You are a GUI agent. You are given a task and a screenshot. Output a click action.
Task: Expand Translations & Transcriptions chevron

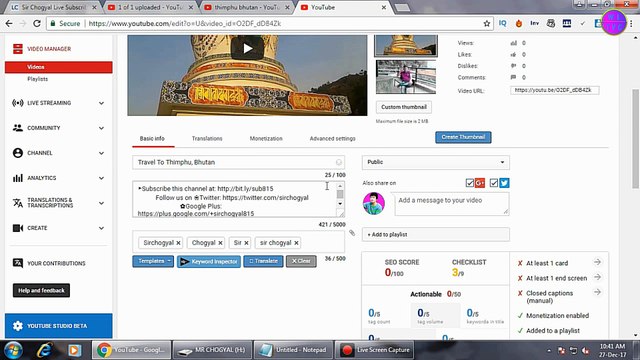point(101,203)
